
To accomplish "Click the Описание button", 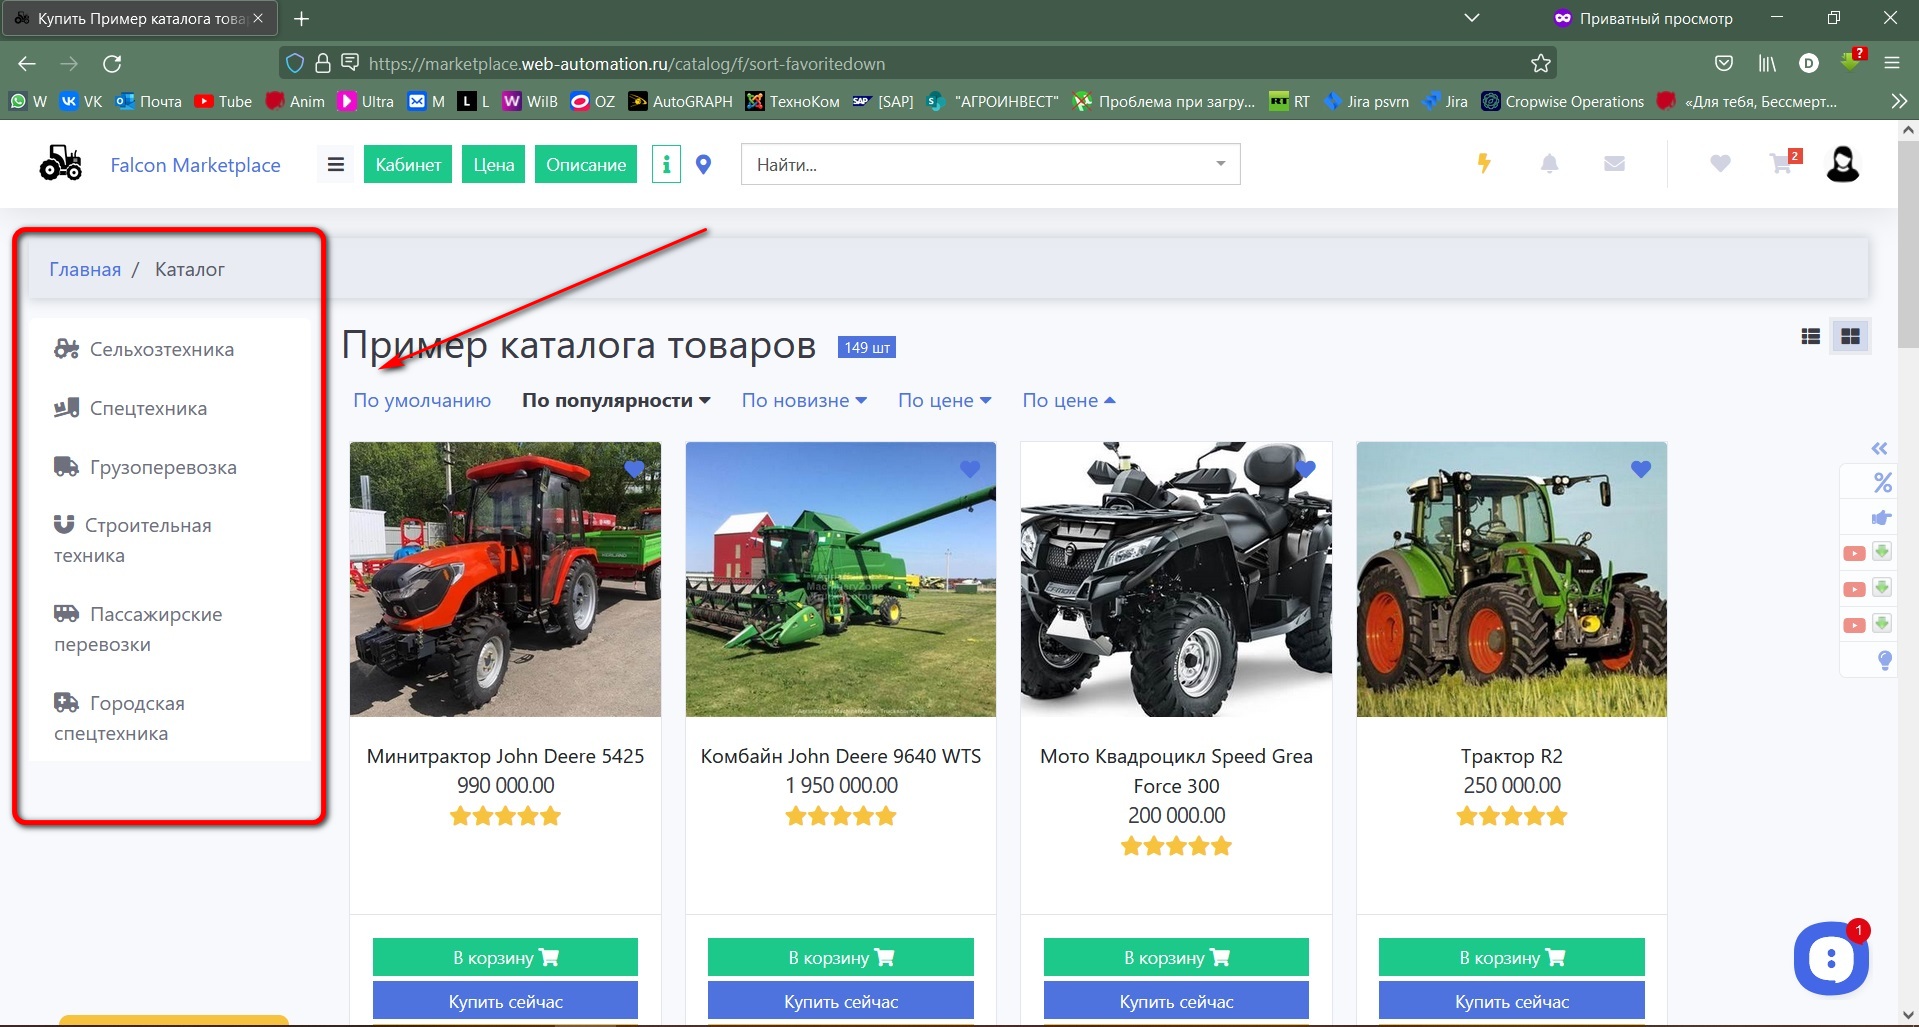I will tap(586, 164).
